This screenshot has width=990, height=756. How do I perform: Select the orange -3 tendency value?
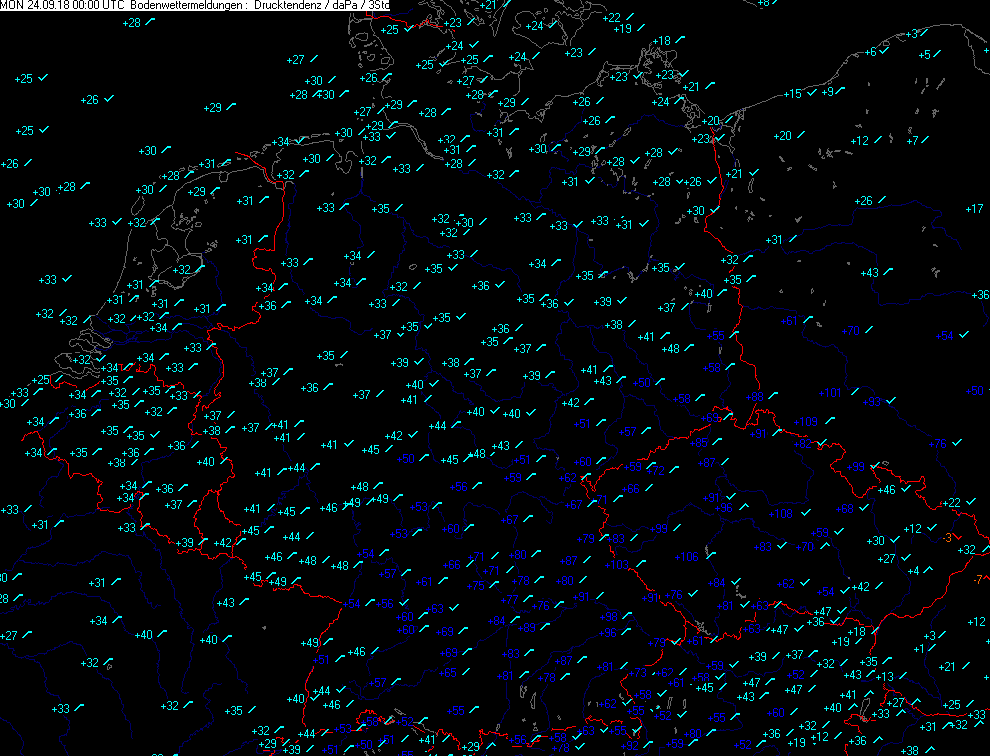[947, 537]
